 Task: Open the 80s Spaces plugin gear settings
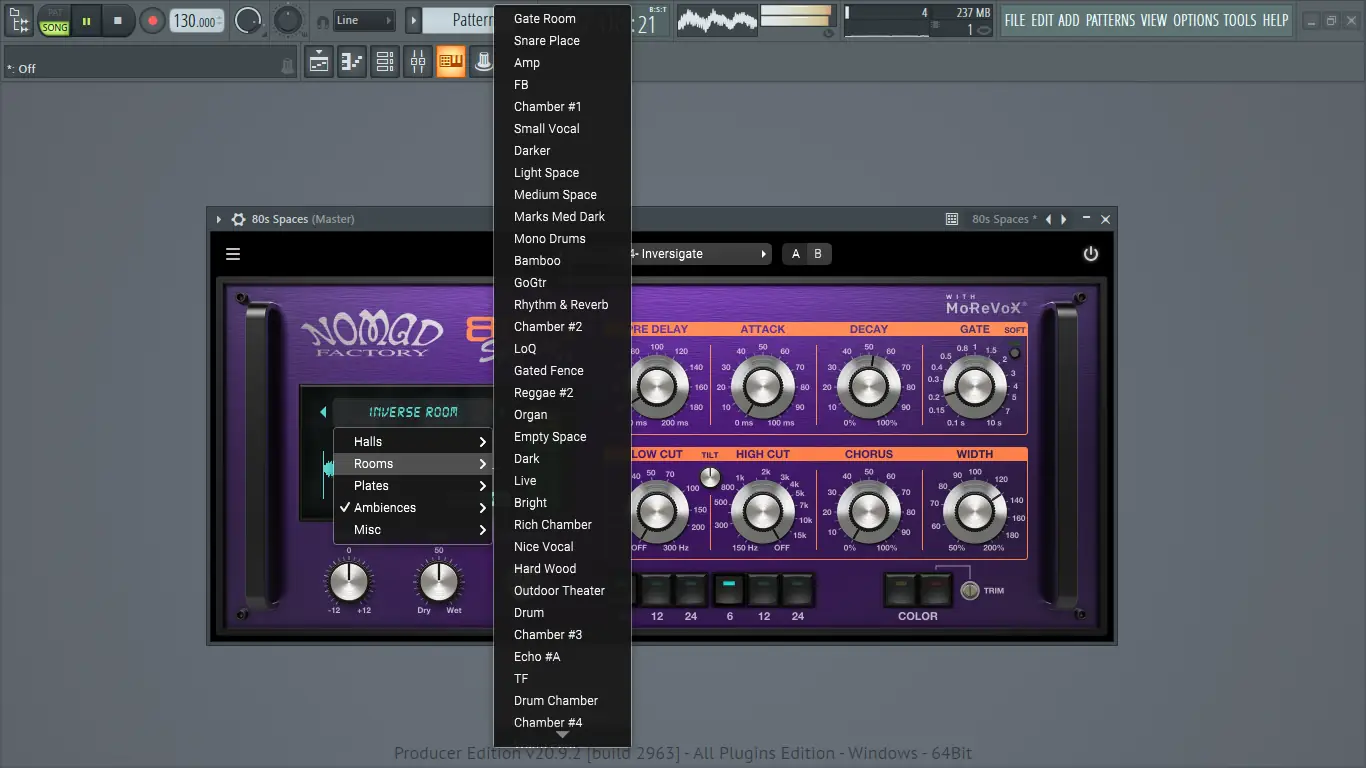pos(238,219)
